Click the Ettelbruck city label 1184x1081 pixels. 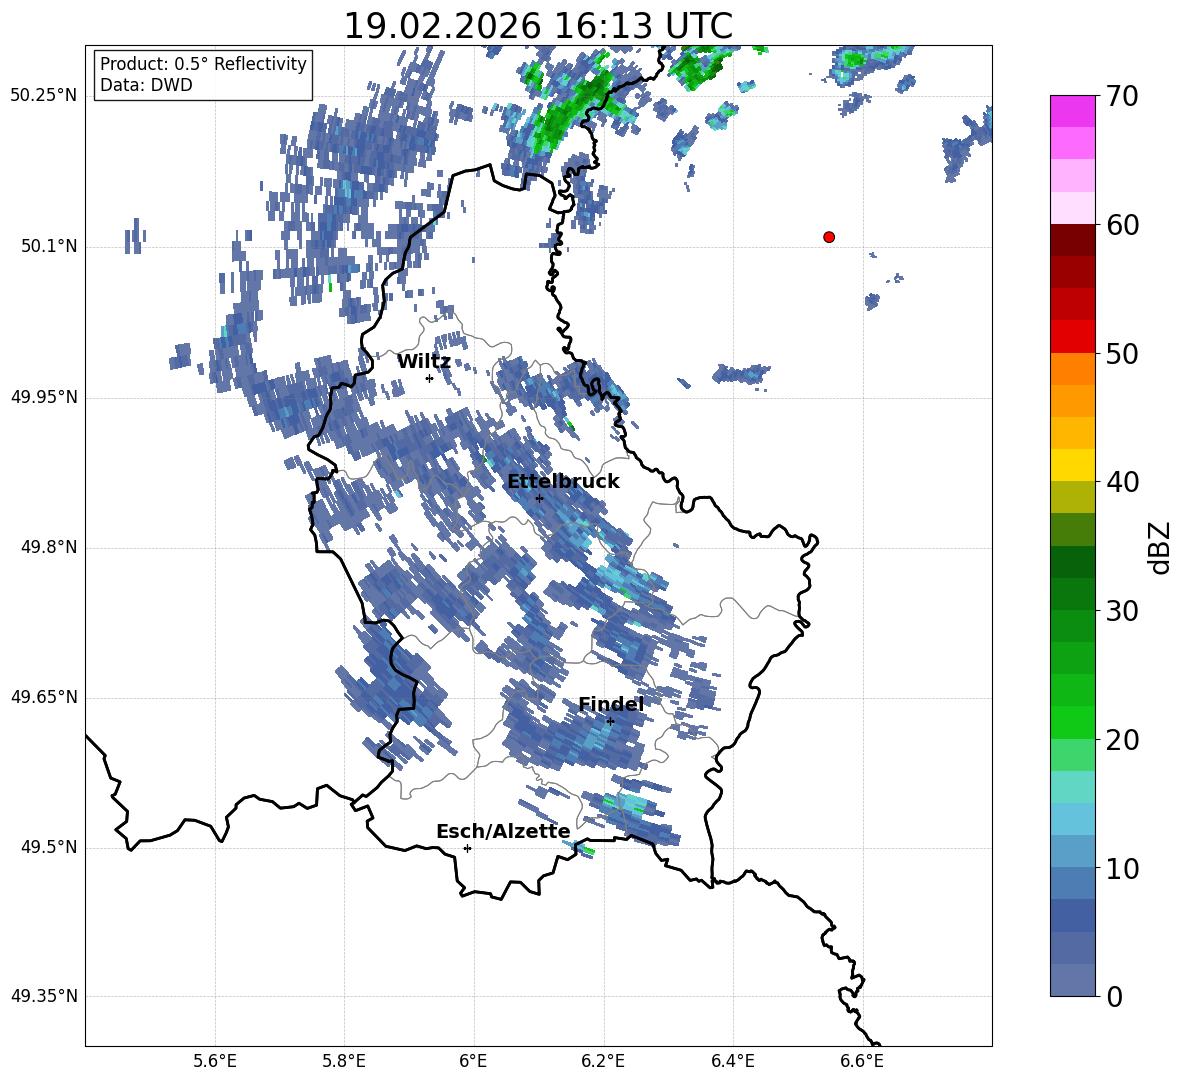click(563, 482)
